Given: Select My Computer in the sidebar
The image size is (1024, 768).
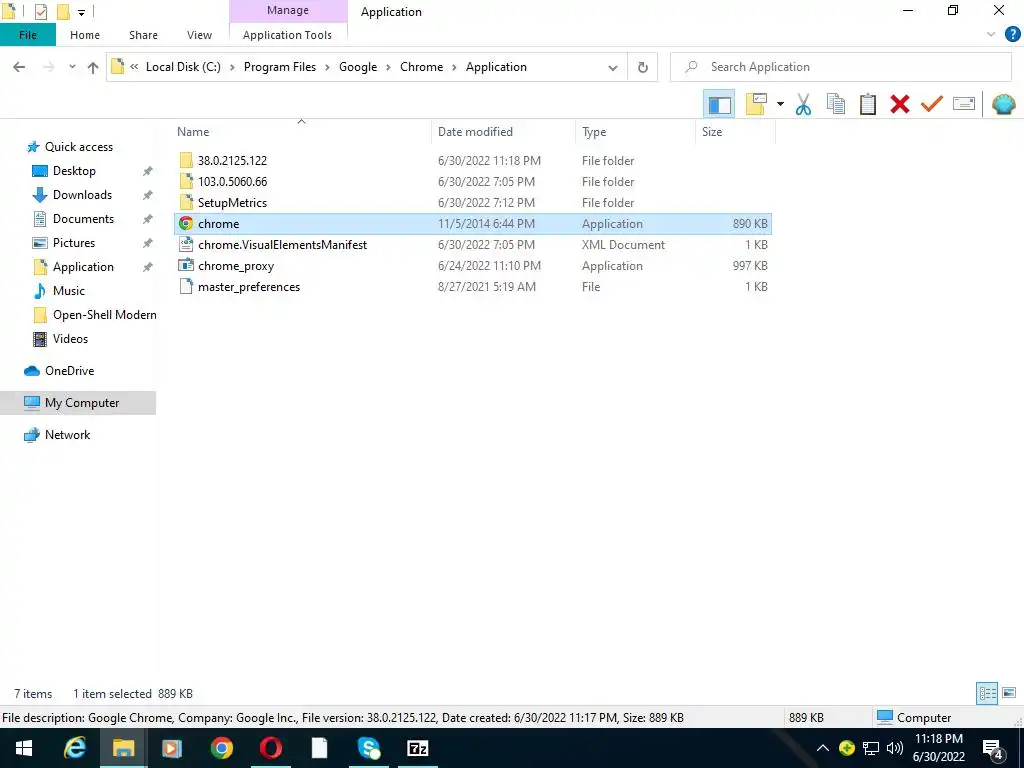Looking at the screenshot, I should pyautogui.click(x=78, y=403).
